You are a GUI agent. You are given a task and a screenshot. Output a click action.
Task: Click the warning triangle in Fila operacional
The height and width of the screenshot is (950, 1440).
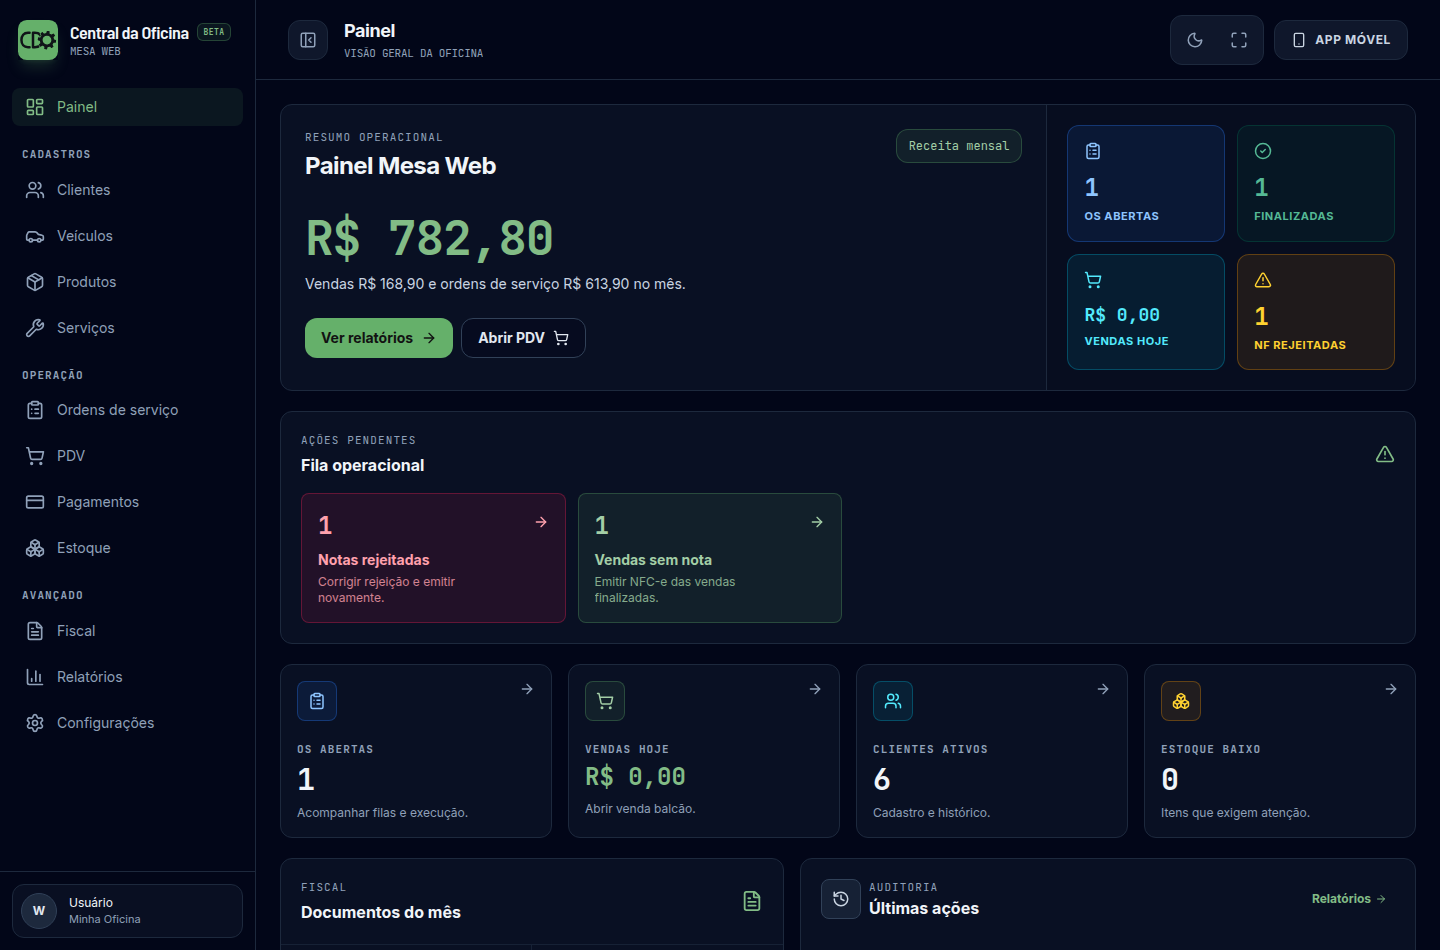pyautogui.click(x=1385, y=454)
